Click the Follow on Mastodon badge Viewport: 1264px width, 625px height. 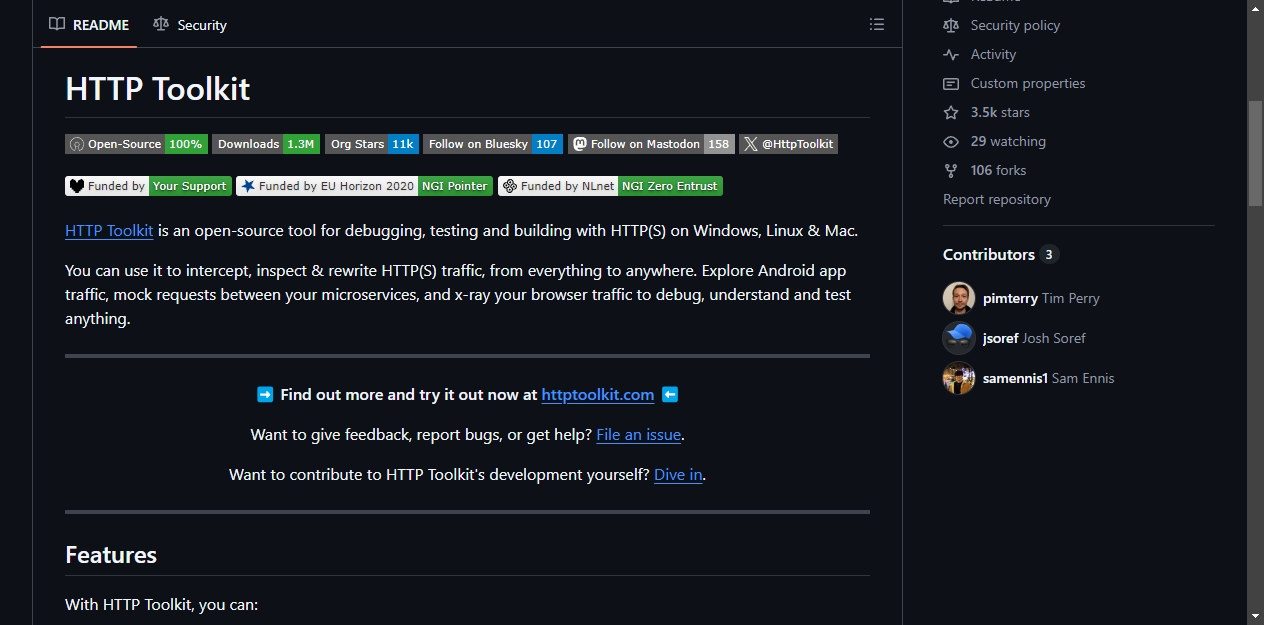(x=651, y=144)
